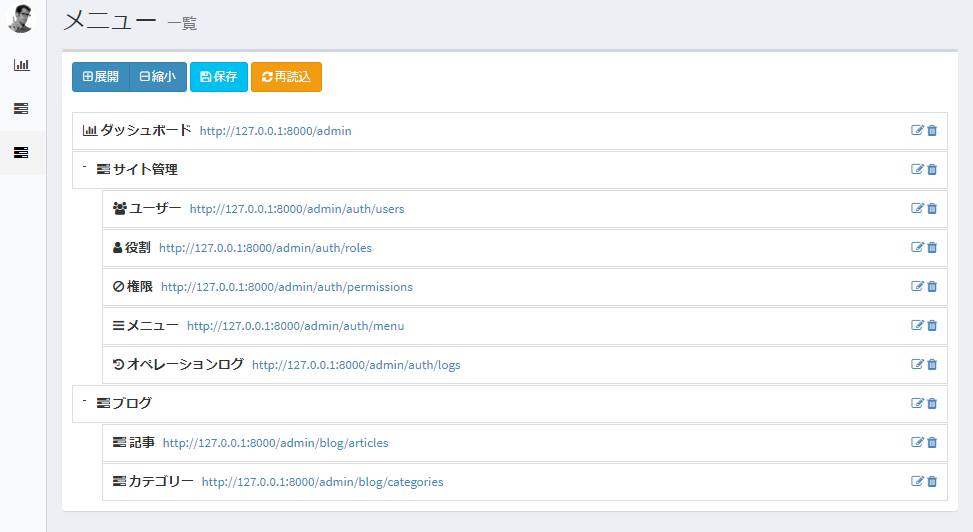Click the edit icon for ダッシュボード row
Image resolution: width=973 pixels, height=532 pixels.
[x=917, y=130]
